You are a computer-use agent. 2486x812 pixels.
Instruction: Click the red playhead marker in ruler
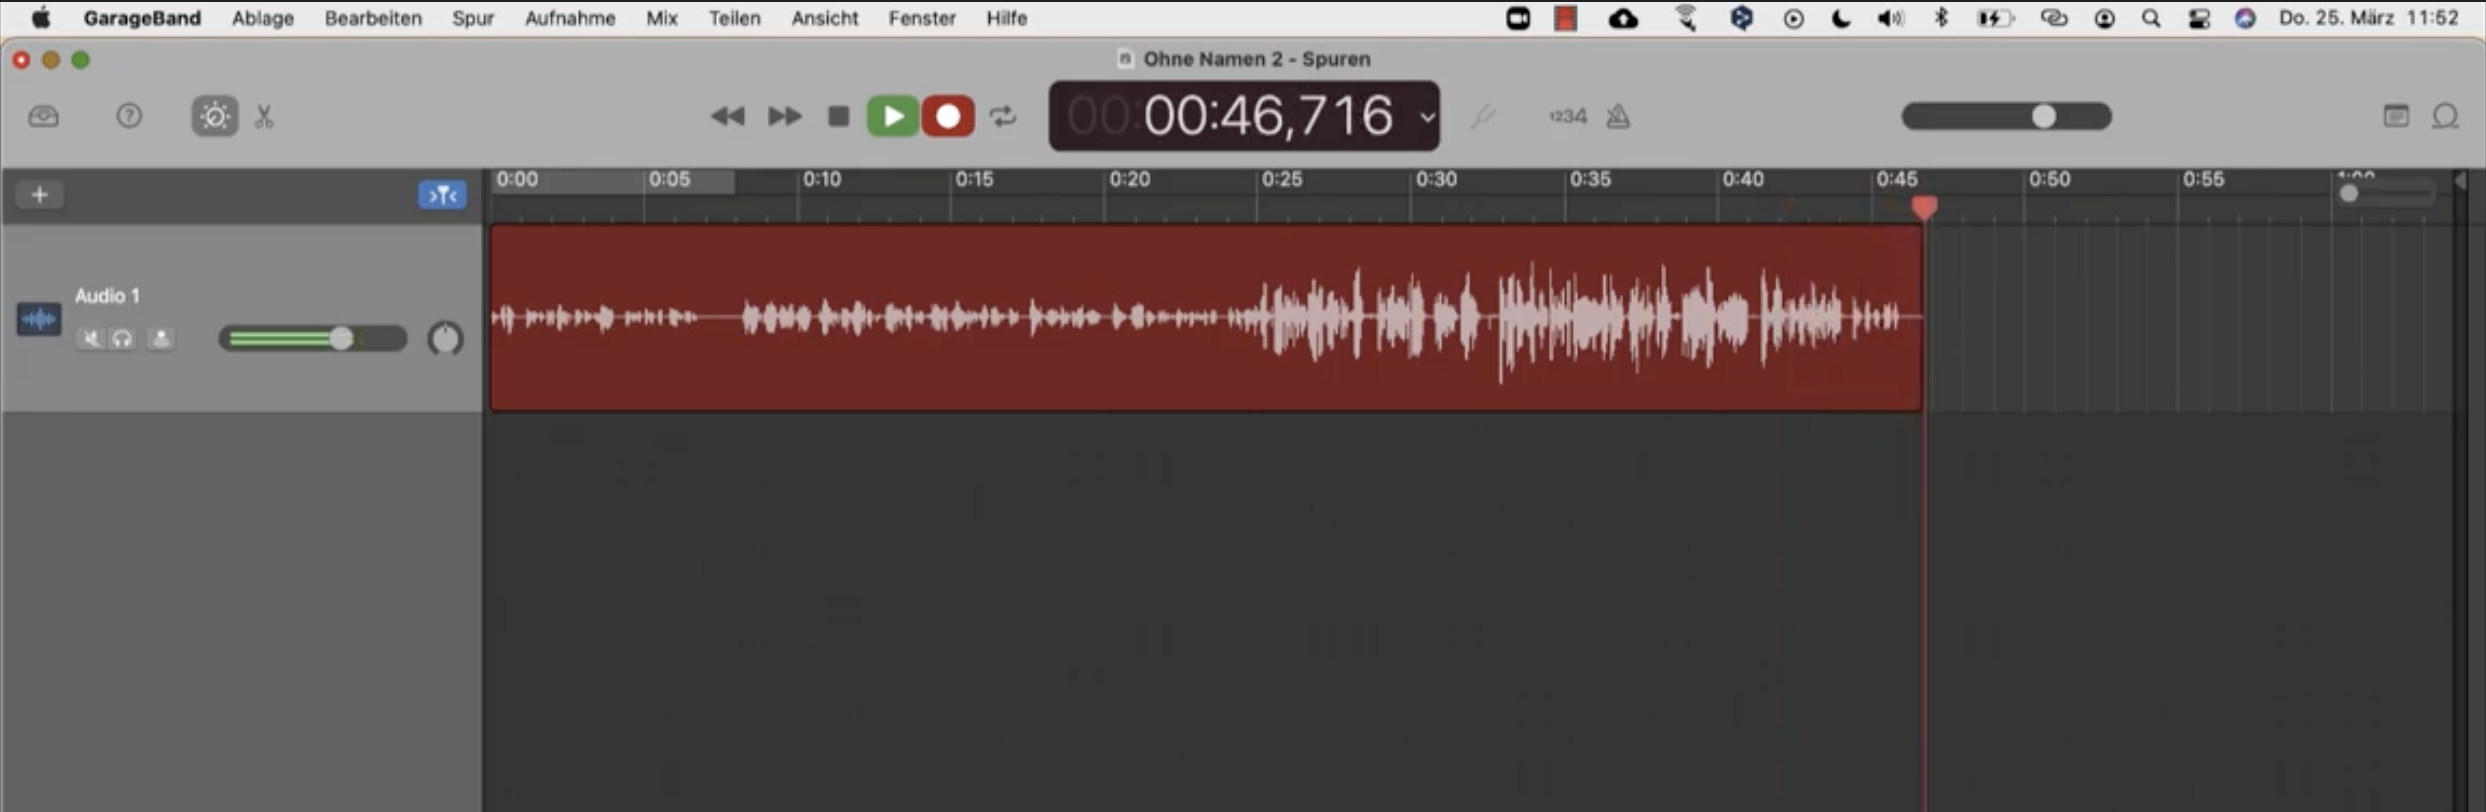1924,207
